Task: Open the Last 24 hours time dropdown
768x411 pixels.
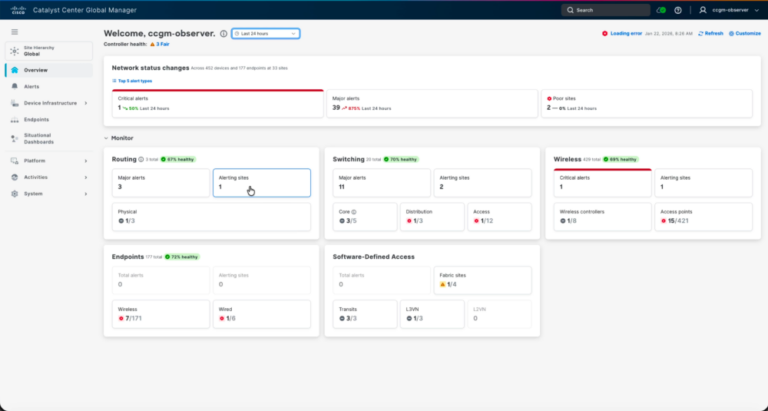Action: tap(265, 33)
